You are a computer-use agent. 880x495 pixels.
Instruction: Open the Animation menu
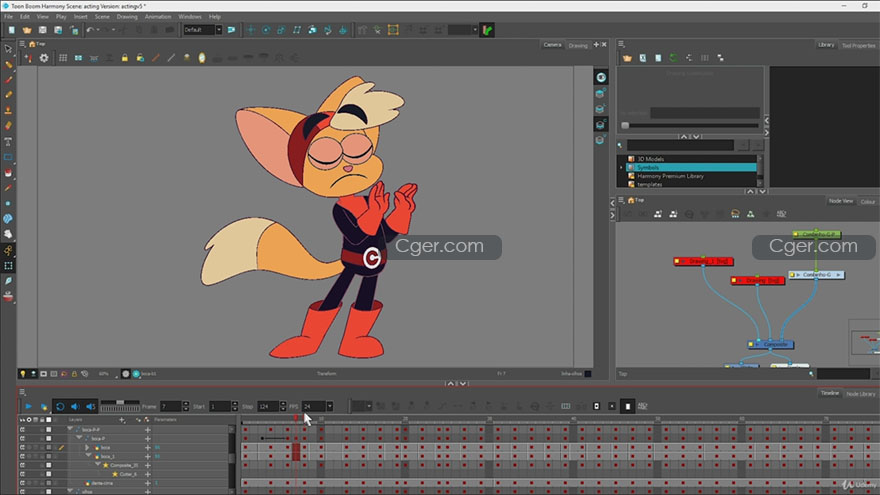pos(158,17)
